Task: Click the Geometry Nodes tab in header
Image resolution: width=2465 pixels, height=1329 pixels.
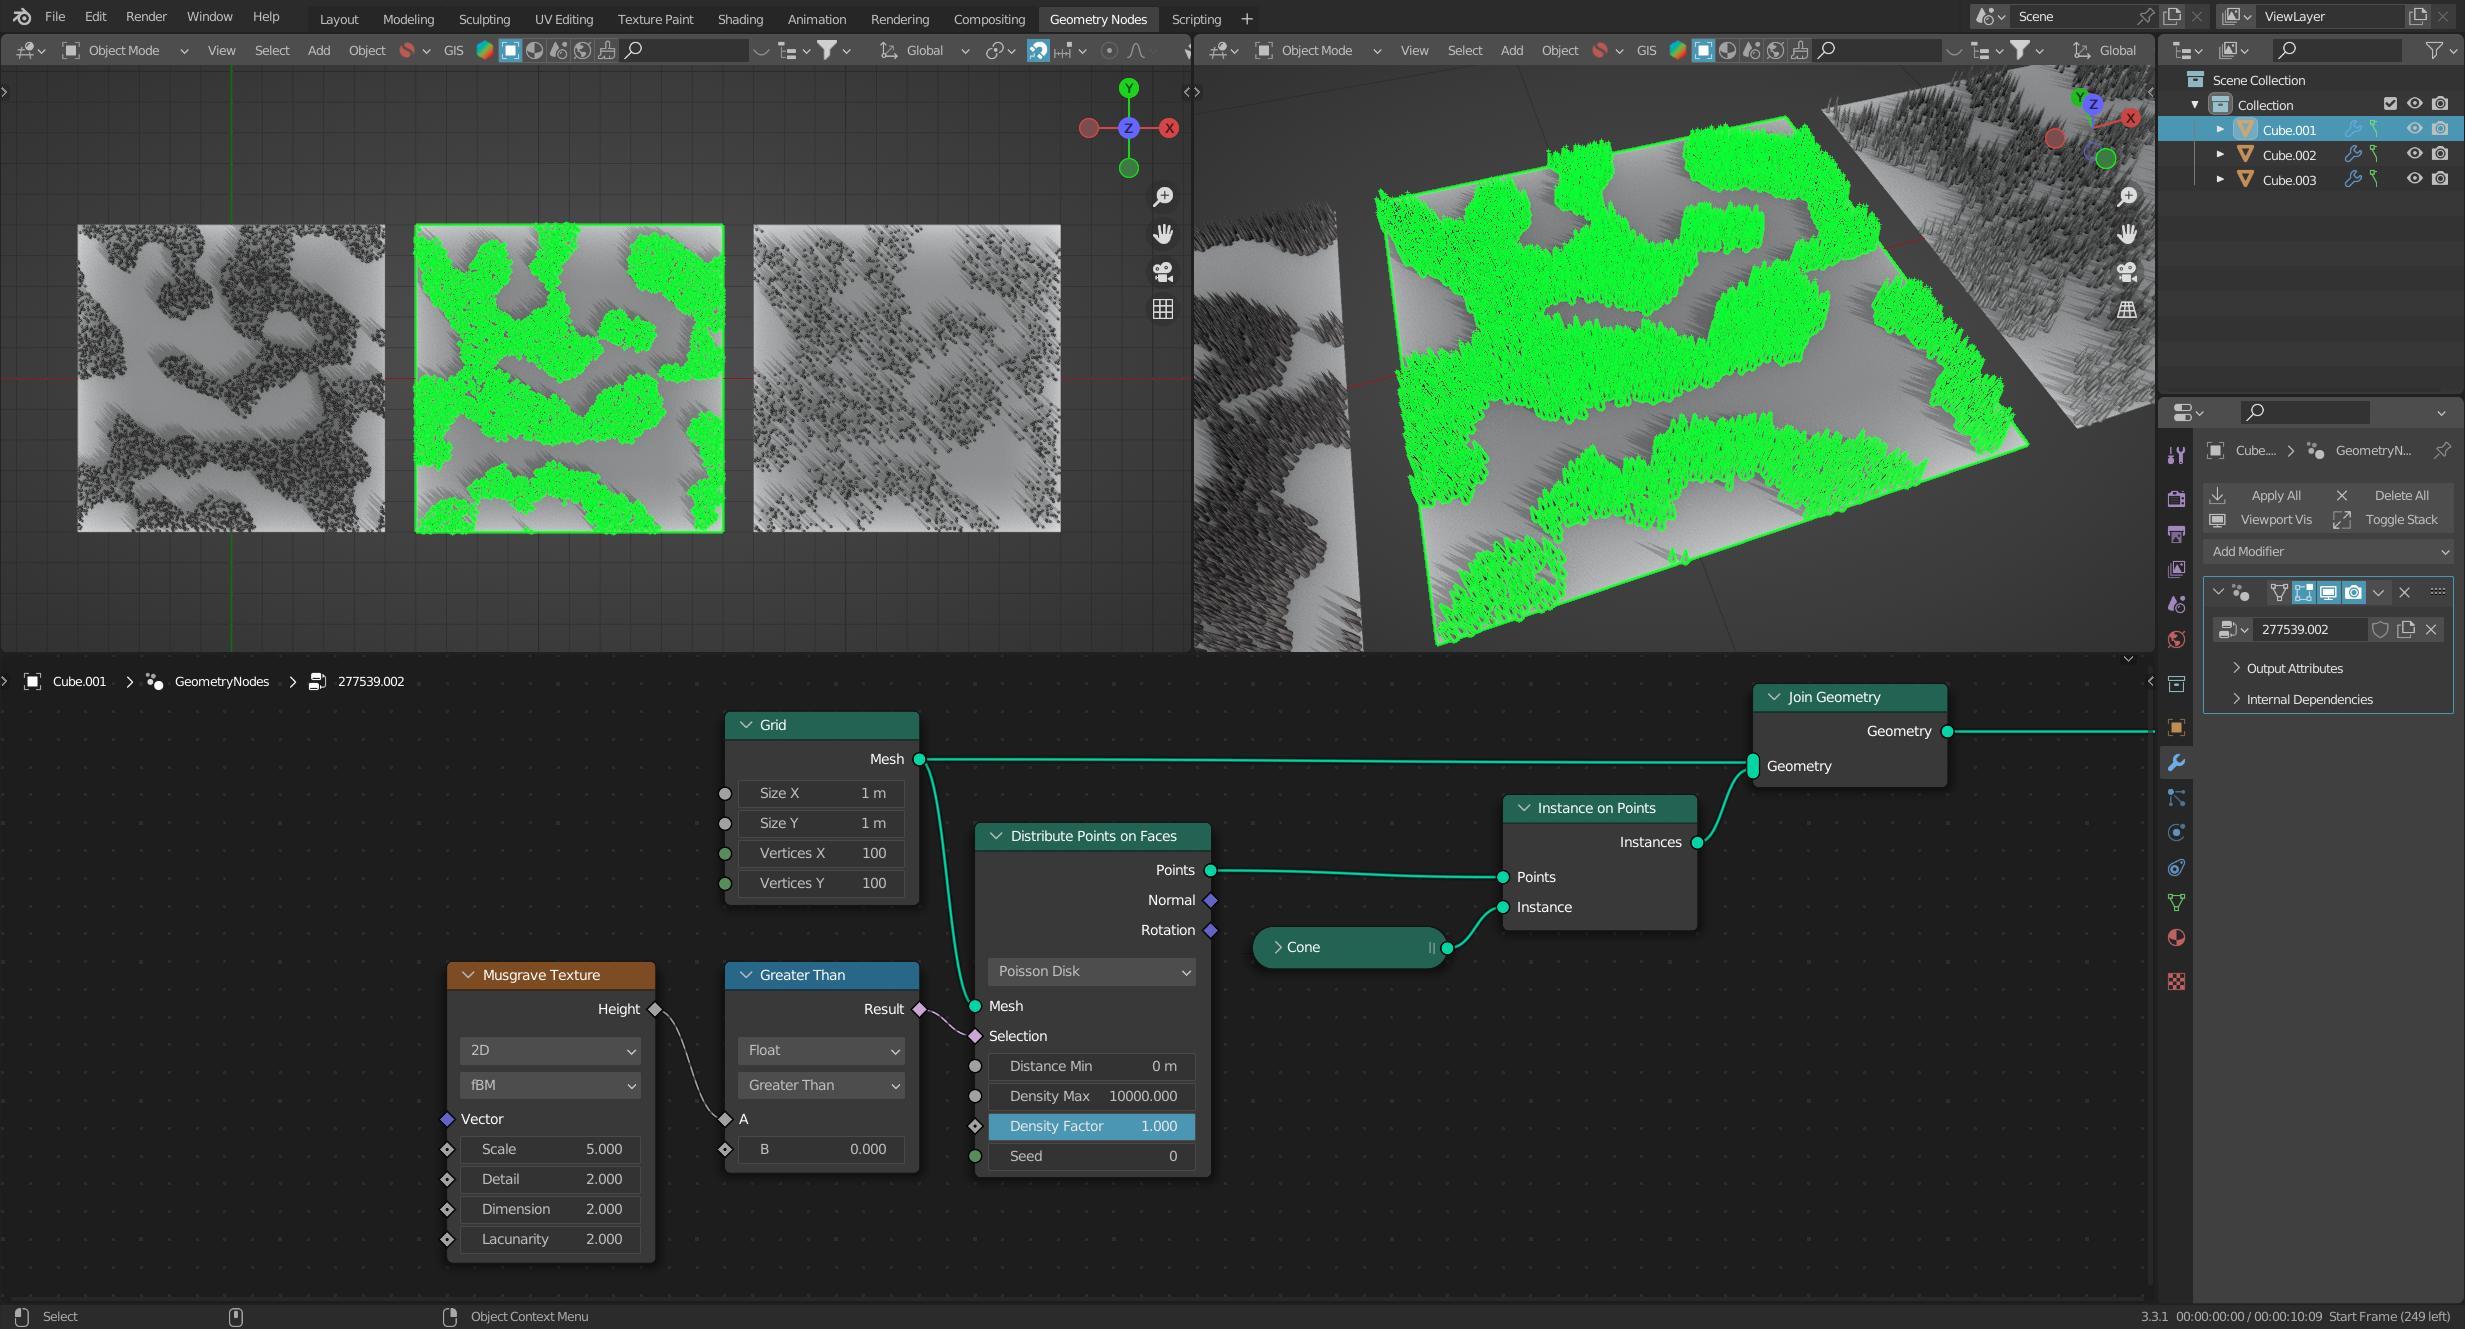Action: click(x=1096, y=18)
